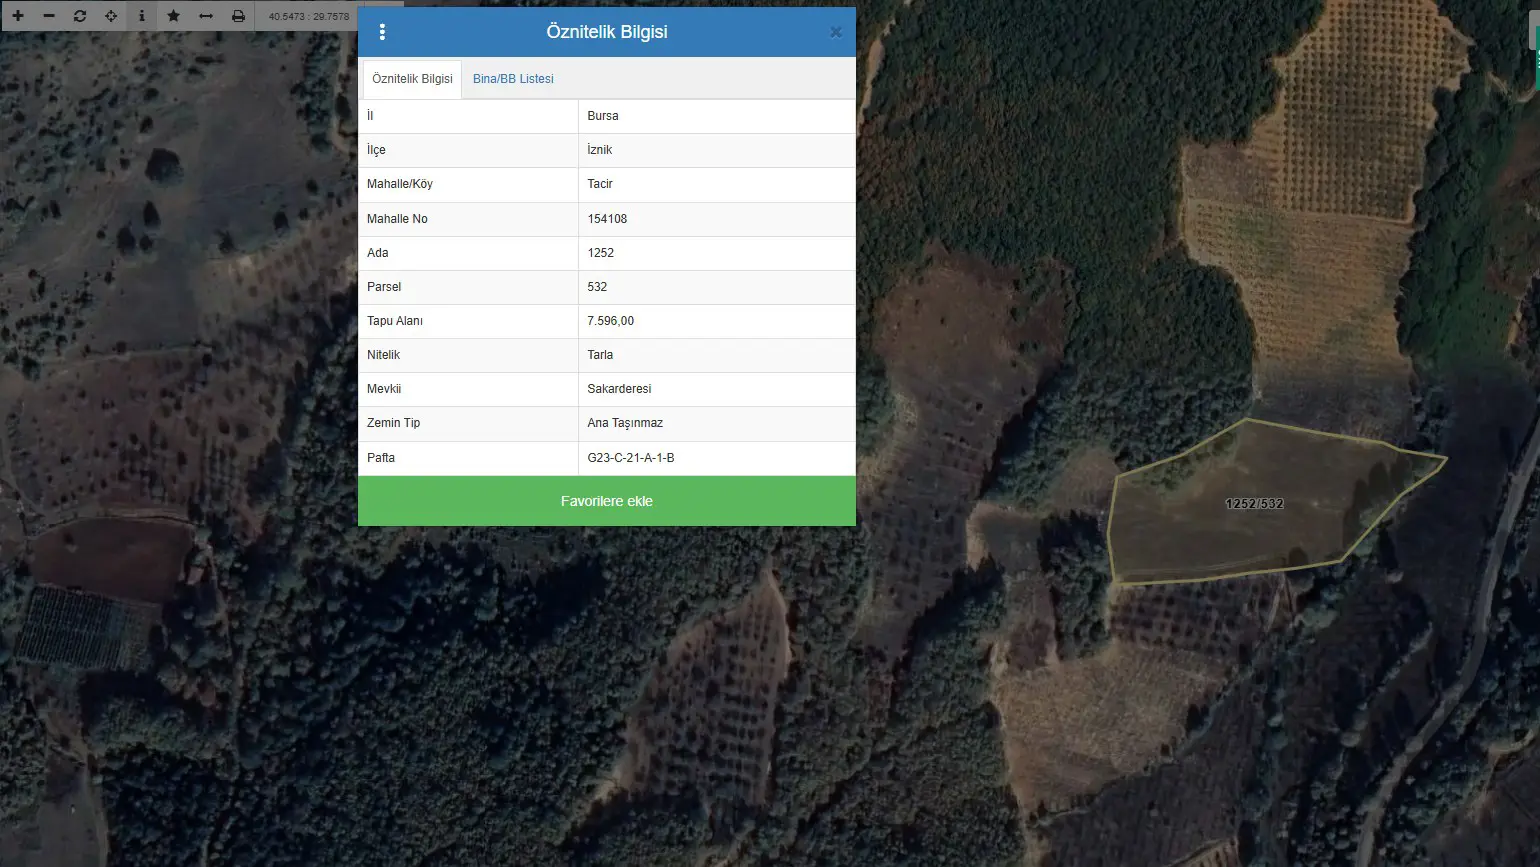Screen dimensions: 1540x867
Task: Click the Tapu Alanı value 7.596,00
Action: 610,321
